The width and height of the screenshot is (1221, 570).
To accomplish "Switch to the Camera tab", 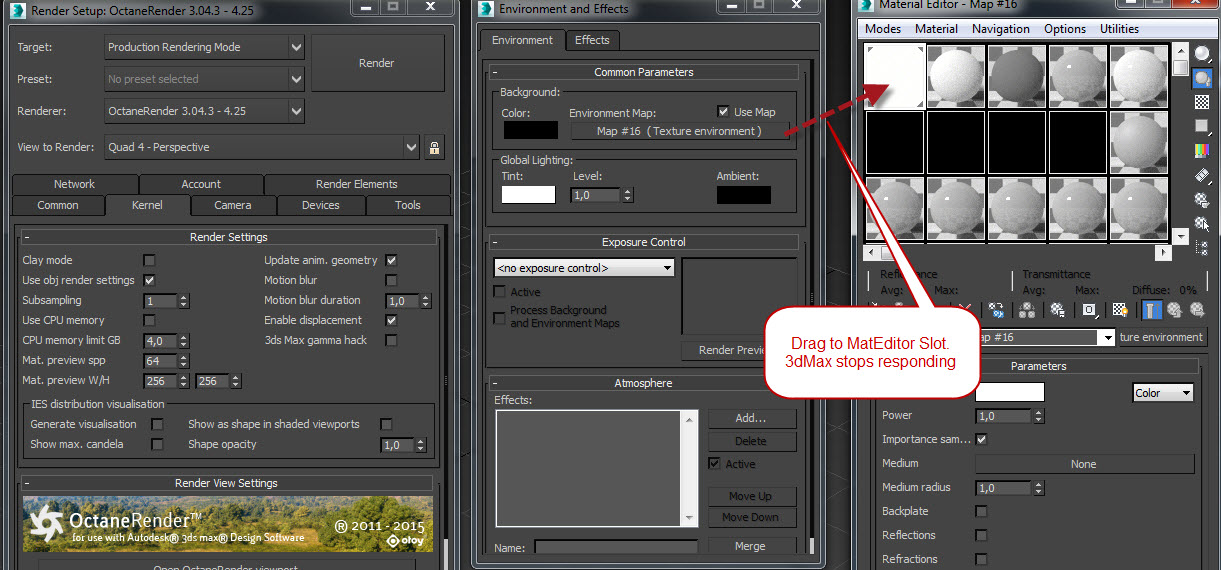I will click(232, 205).
